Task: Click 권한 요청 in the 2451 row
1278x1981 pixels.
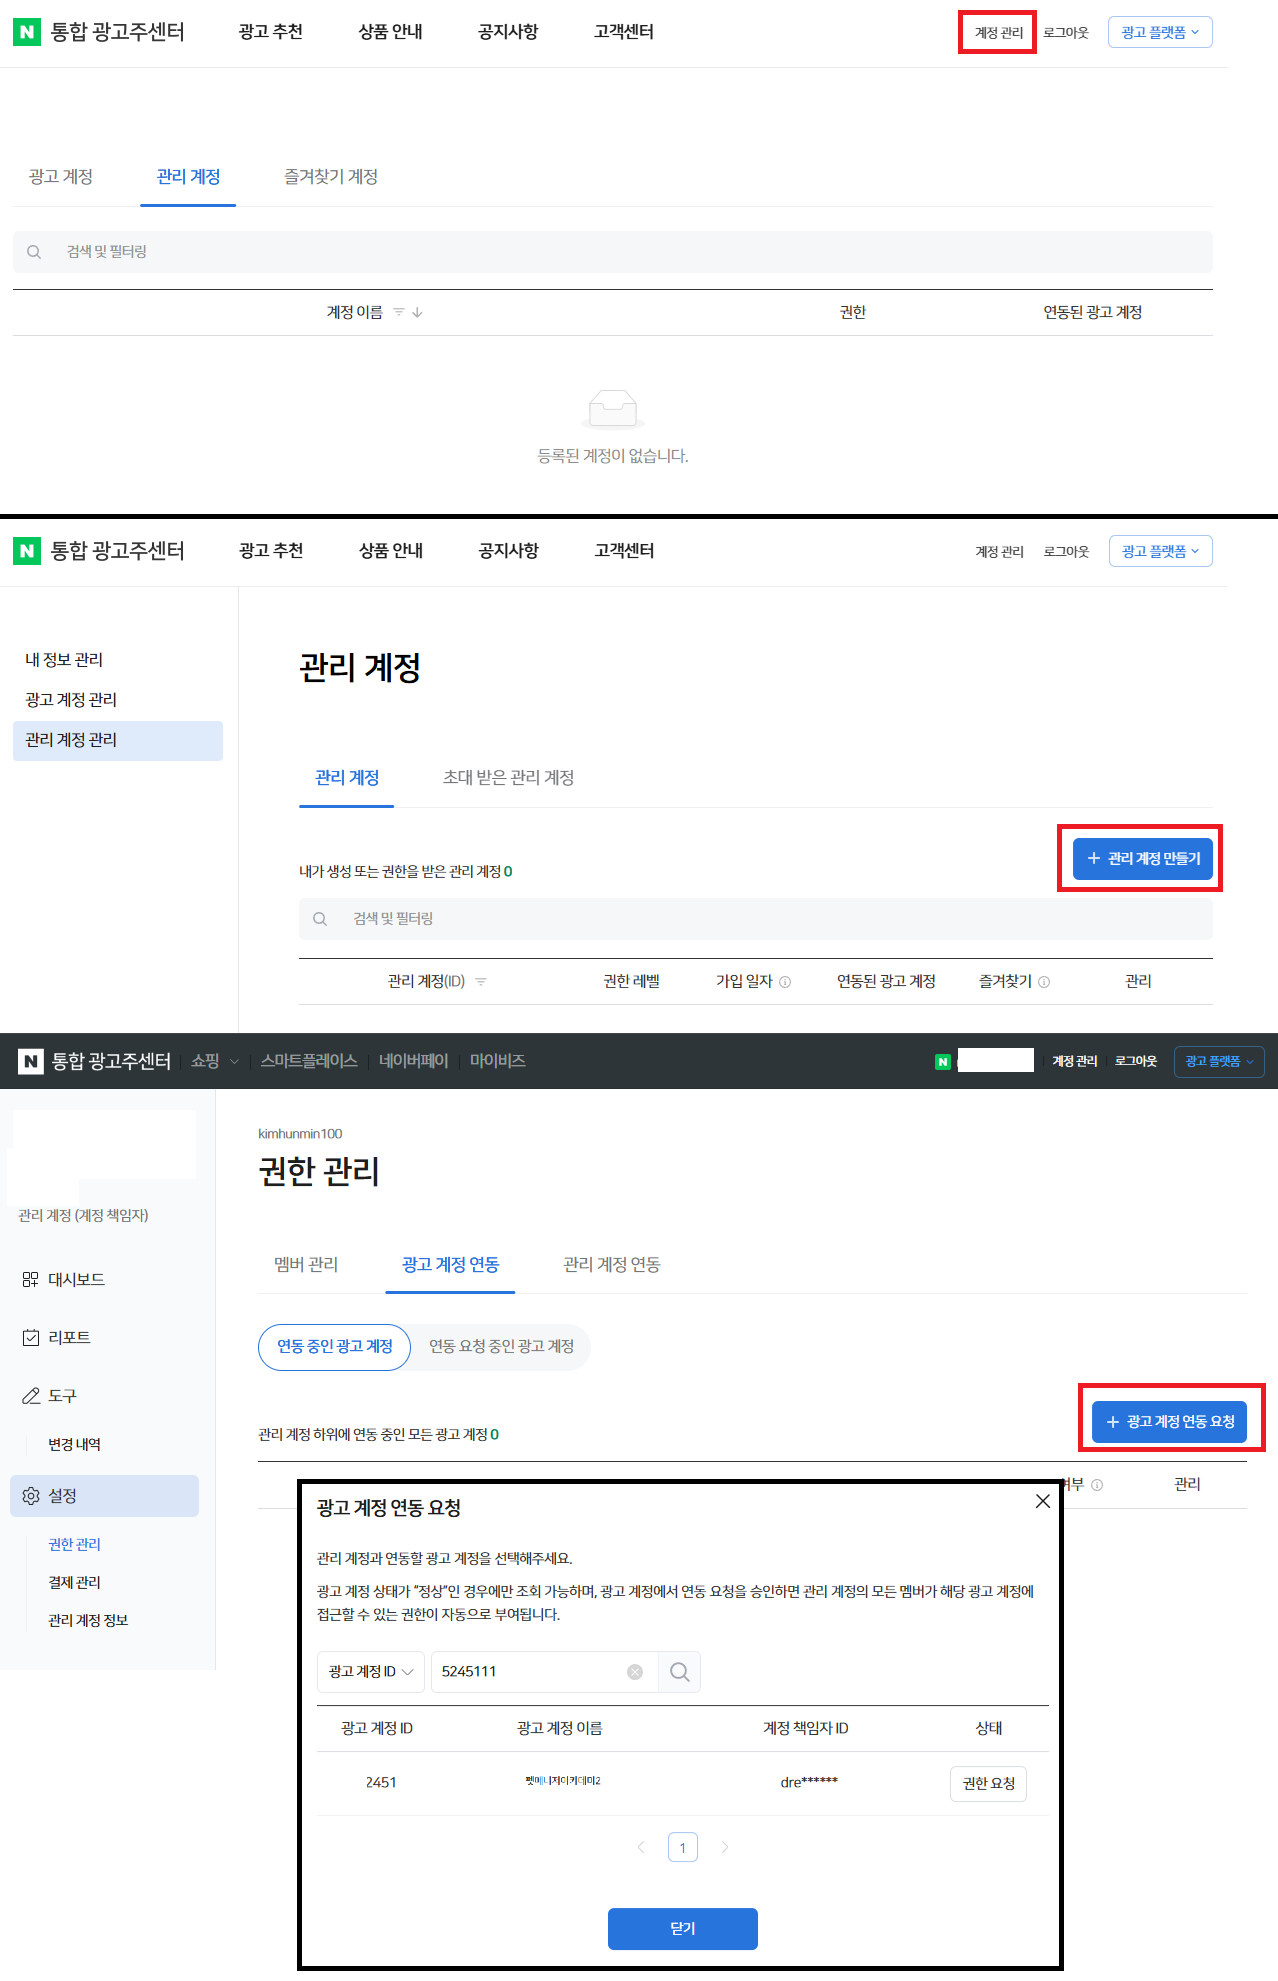Action: [x=988, y=1784]
